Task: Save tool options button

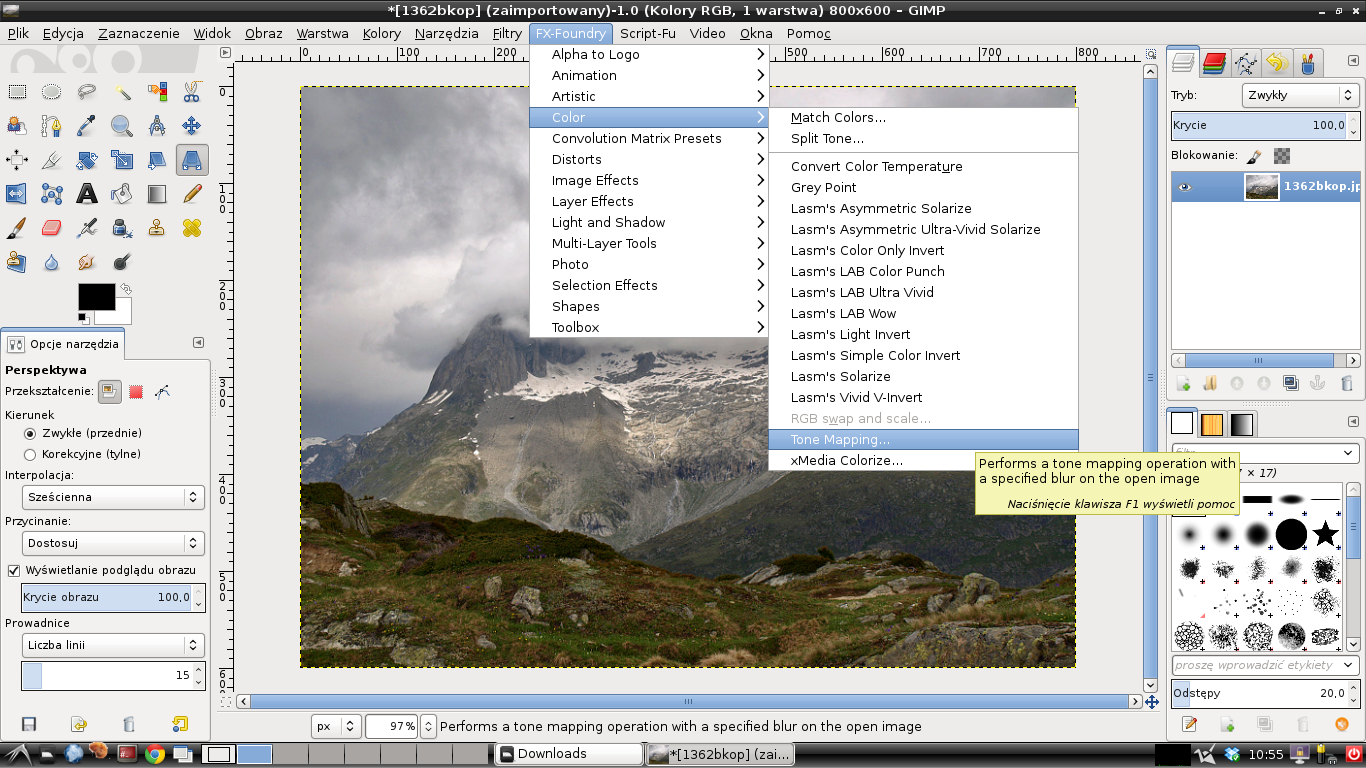Action: pyautogui.click(x=29, y=724)
